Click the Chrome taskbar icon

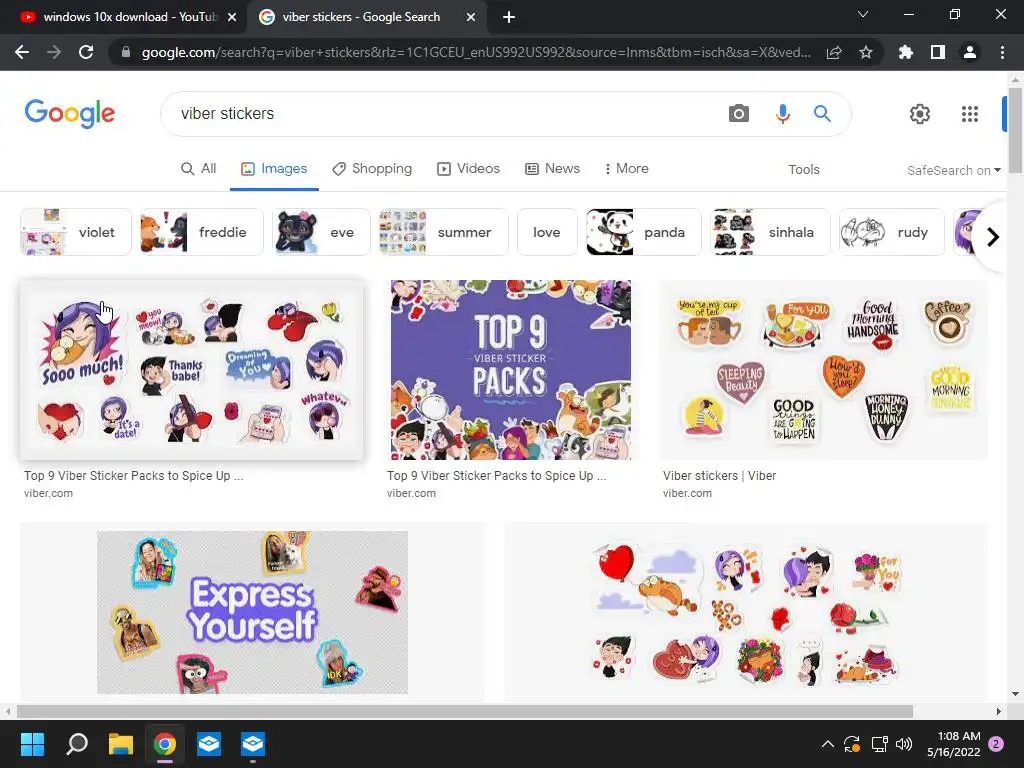(x=165, y=744)
